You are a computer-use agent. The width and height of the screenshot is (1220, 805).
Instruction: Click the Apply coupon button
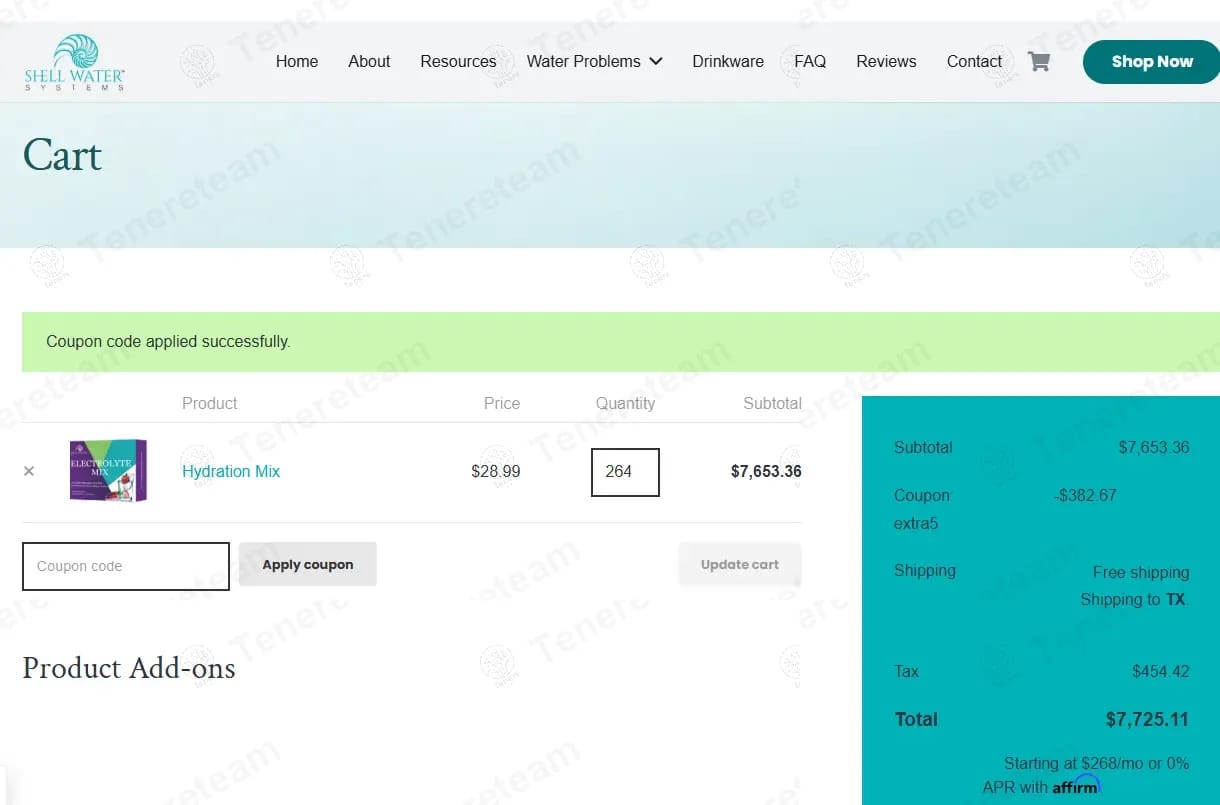pyautogui.click(x=308, y=564)
